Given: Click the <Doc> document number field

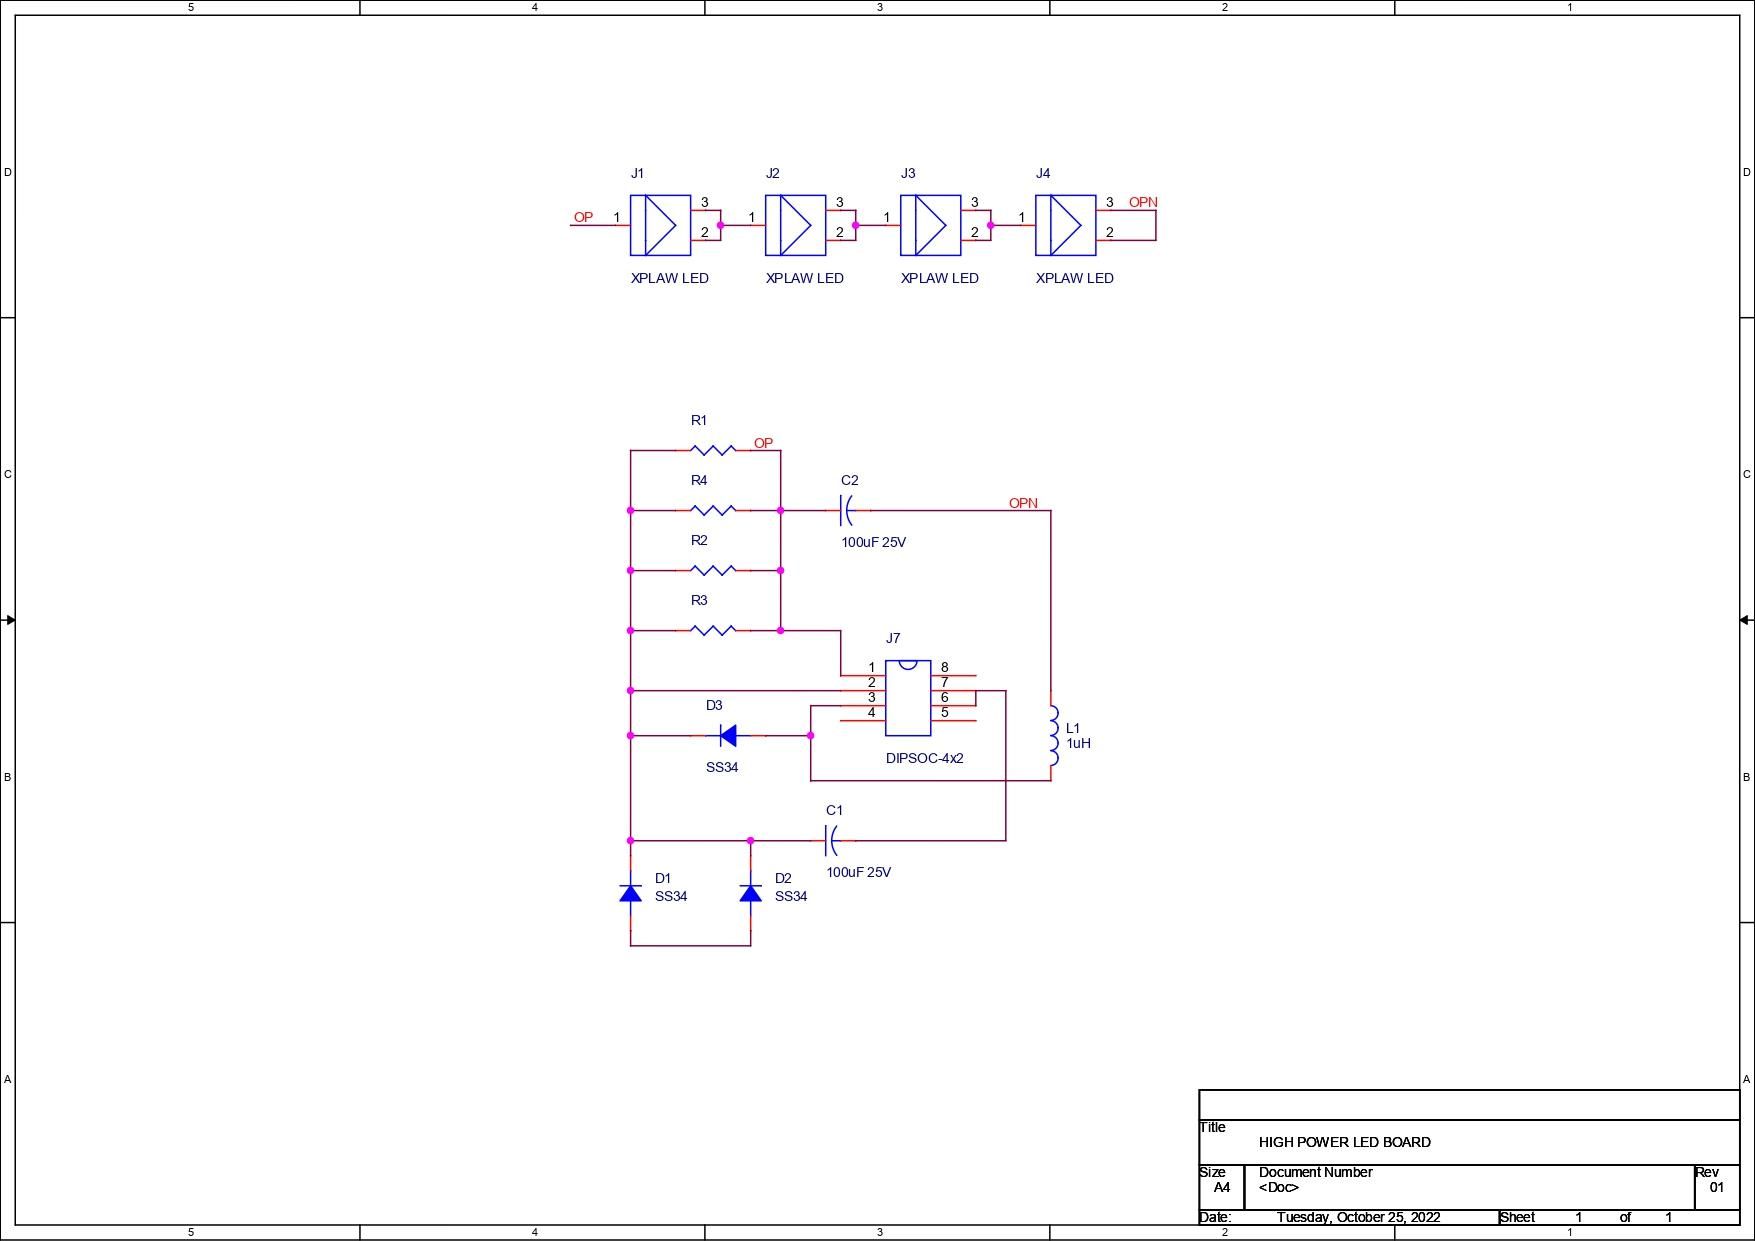Looking at the screenshot, I should (x=1277, y=1189).
